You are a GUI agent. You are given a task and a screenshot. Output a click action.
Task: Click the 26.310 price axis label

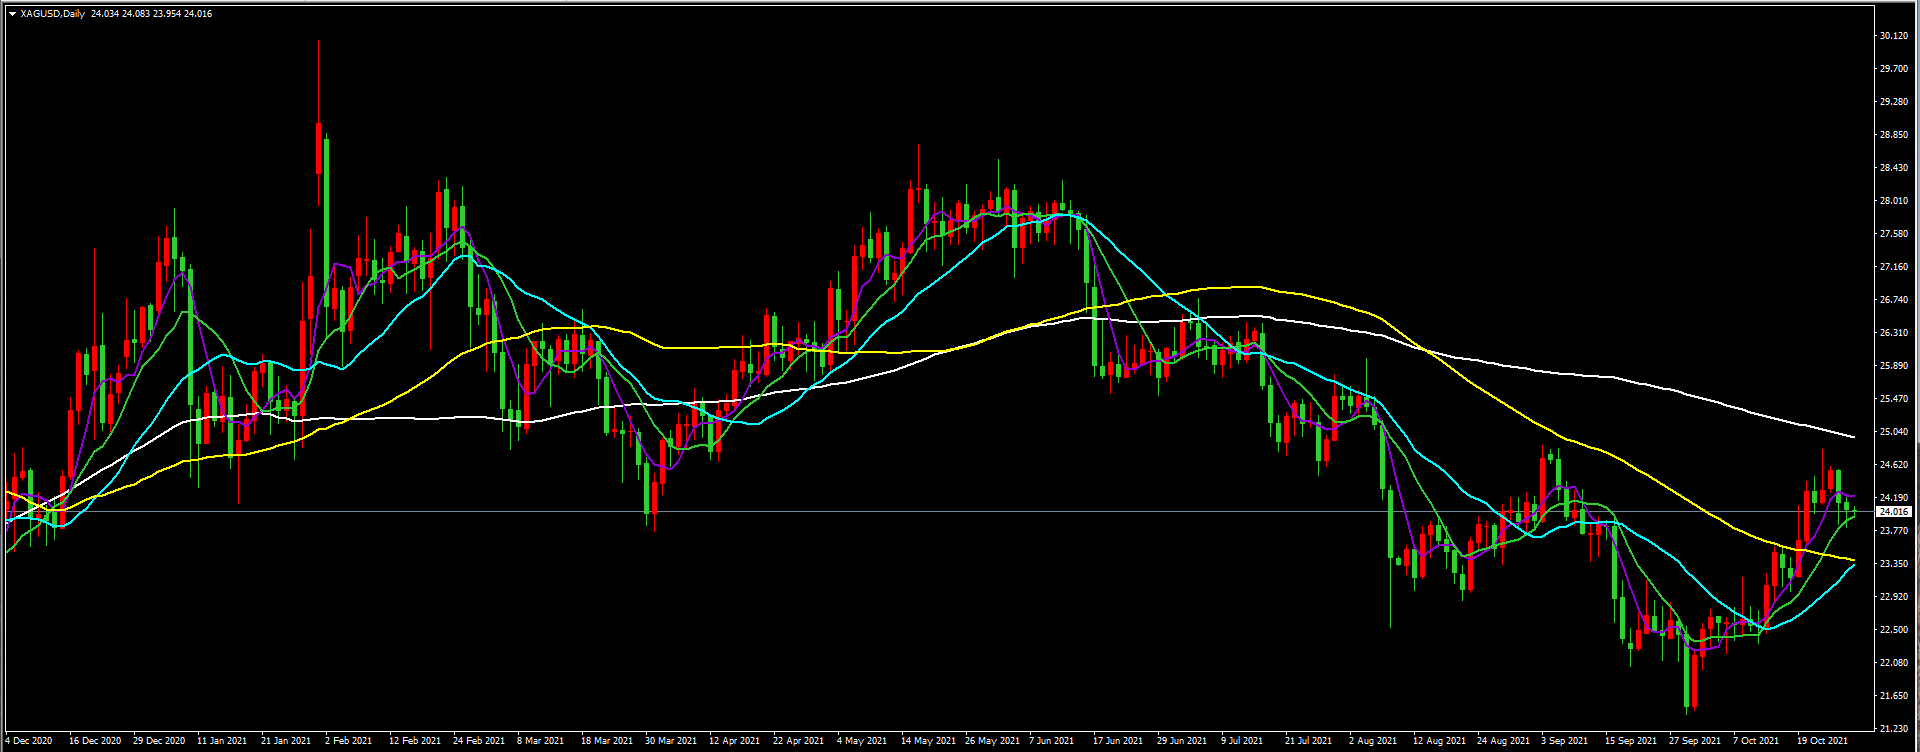click(1892, 333)
